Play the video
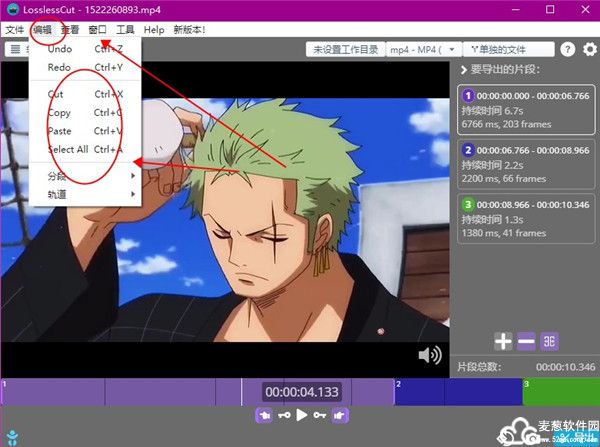This screenshot has width=600, height=447. (x=302, y=415)
